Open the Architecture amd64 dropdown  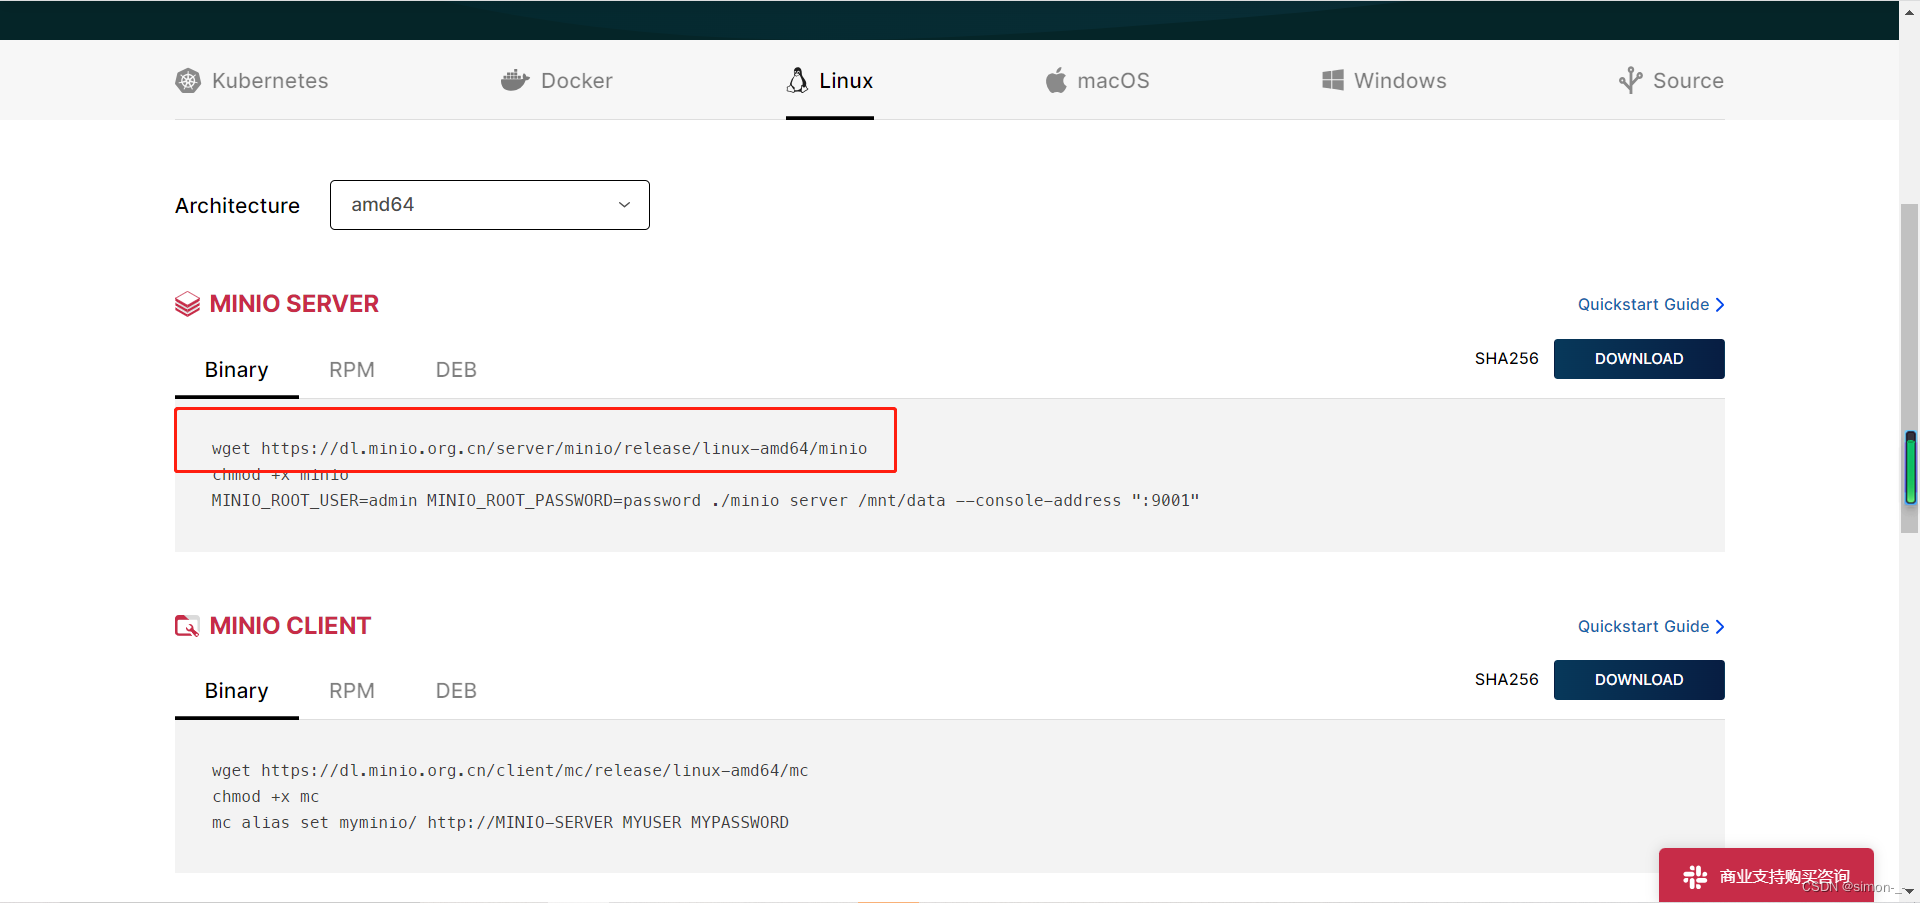point(490,205)
